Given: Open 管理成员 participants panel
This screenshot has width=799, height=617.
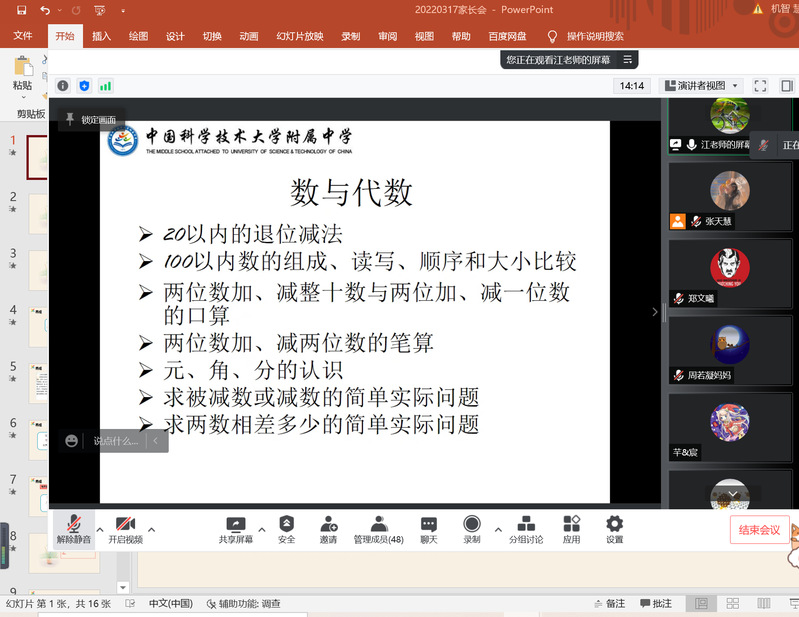Looking at the screenshot, I should (378, 529).
